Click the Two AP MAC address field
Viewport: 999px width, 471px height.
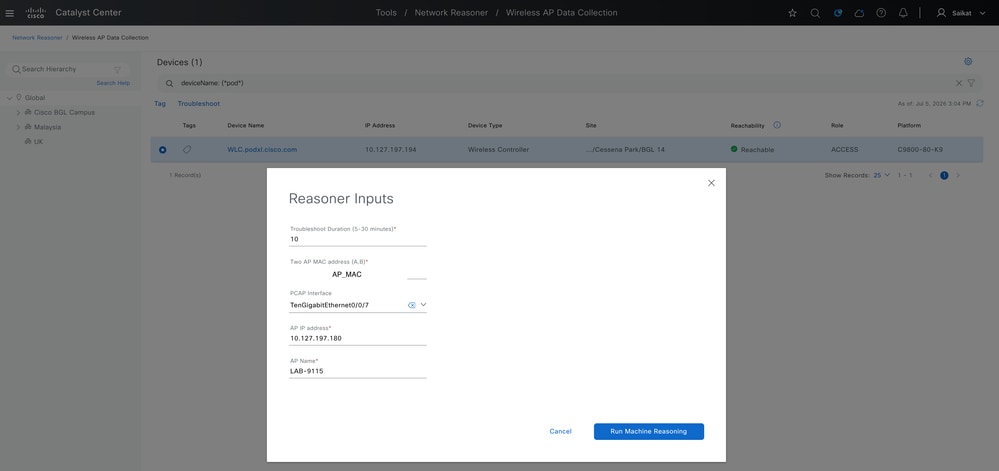(357, 274)
